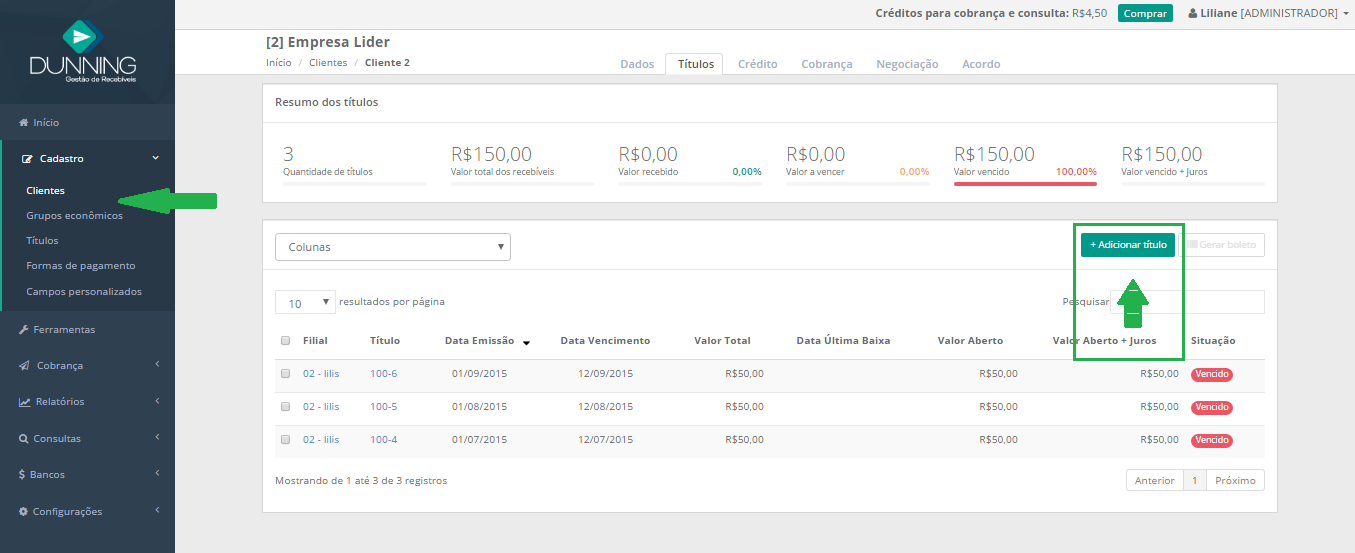Viewport: 1355px width, 553px height.
Task: Click the chart icon beside Relatórios
Action: coord(24,402)
